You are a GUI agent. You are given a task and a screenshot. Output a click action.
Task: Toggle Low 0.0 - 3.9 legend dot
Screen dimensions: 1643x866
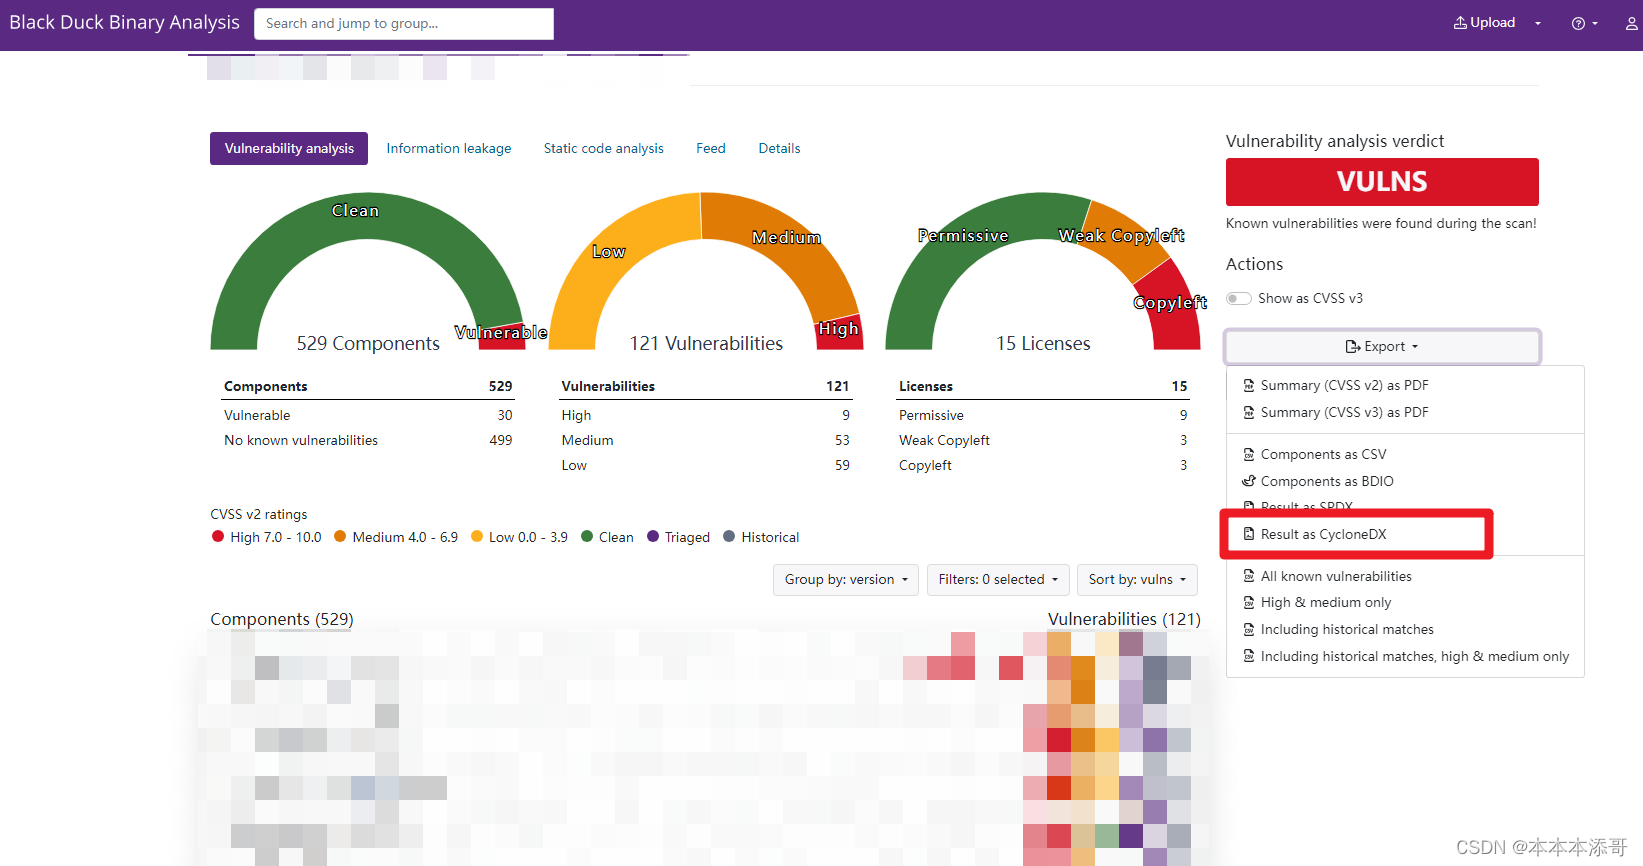[477, 536]
